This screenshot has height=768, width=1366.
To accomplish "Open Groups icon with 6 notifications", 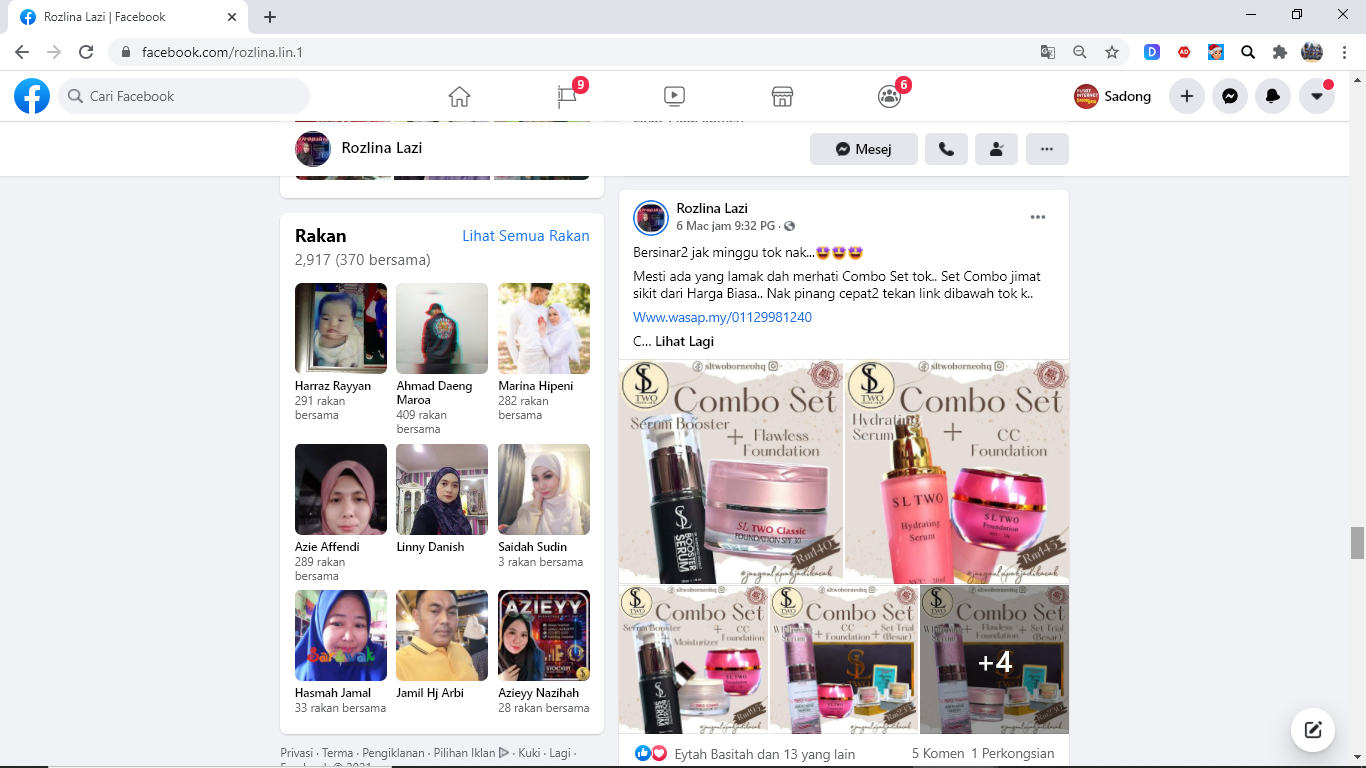I will point(889,96).
